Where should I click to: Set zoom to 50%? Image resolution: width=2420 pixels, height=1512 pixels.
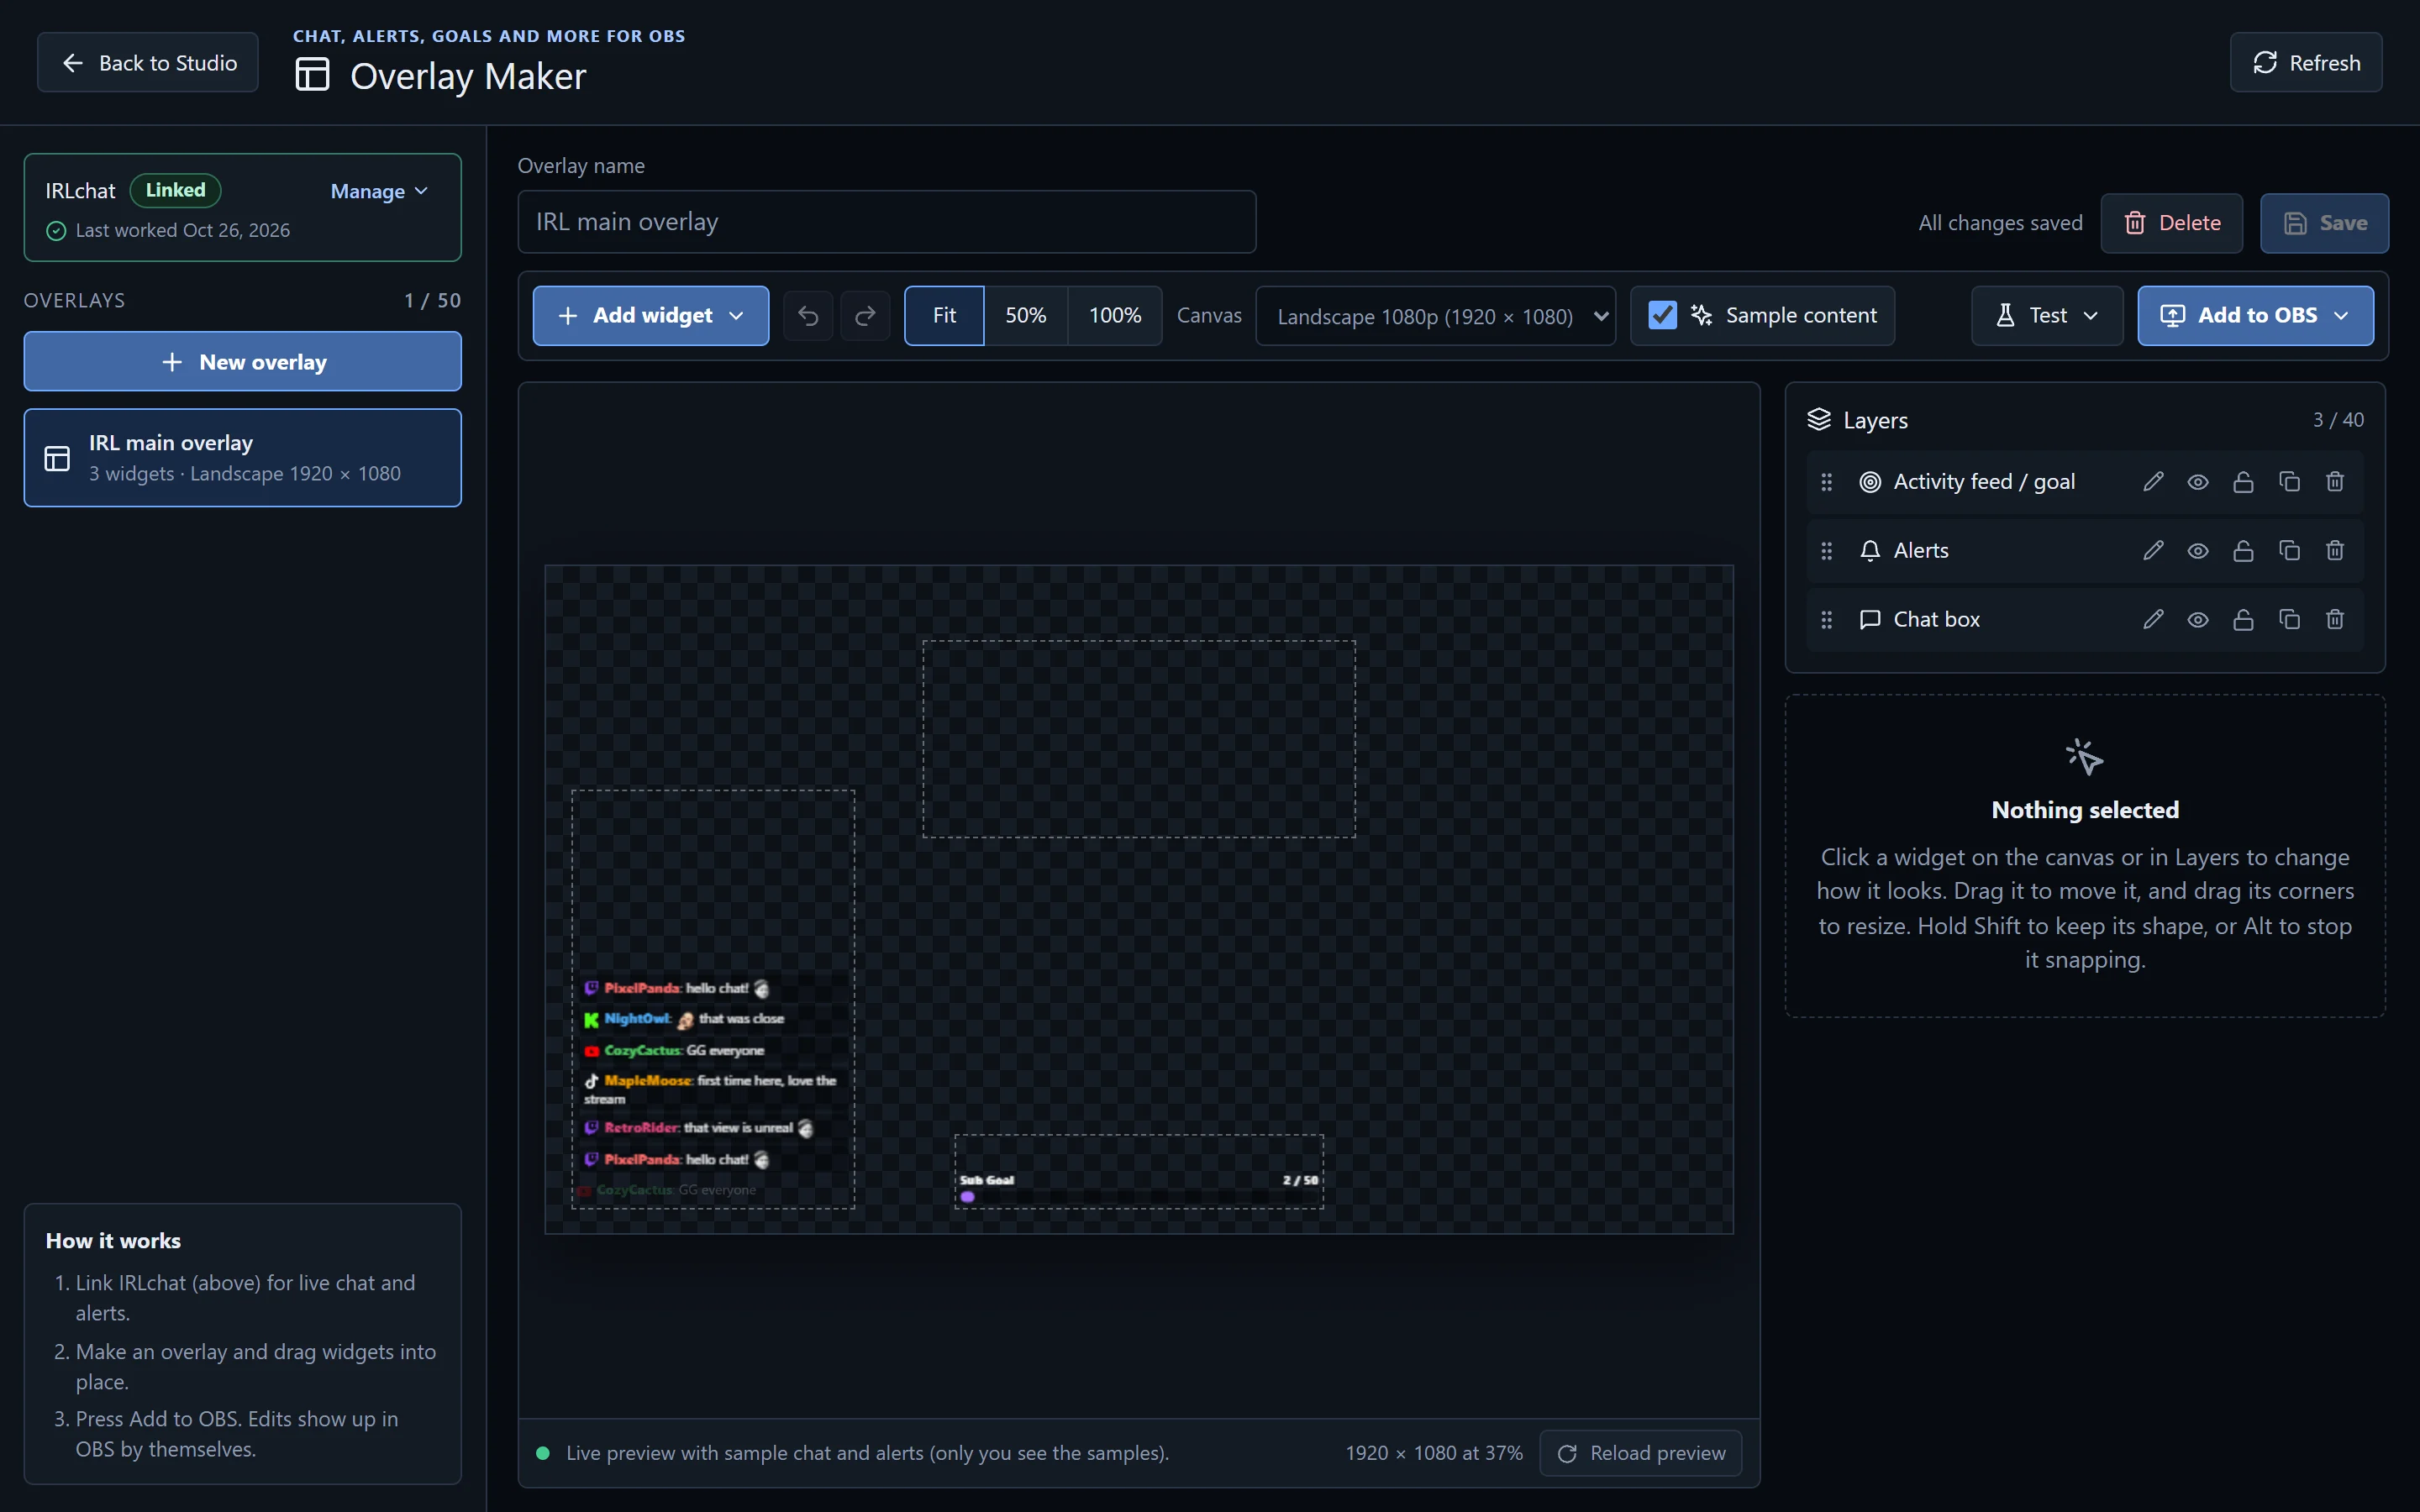pos(1025,316)
